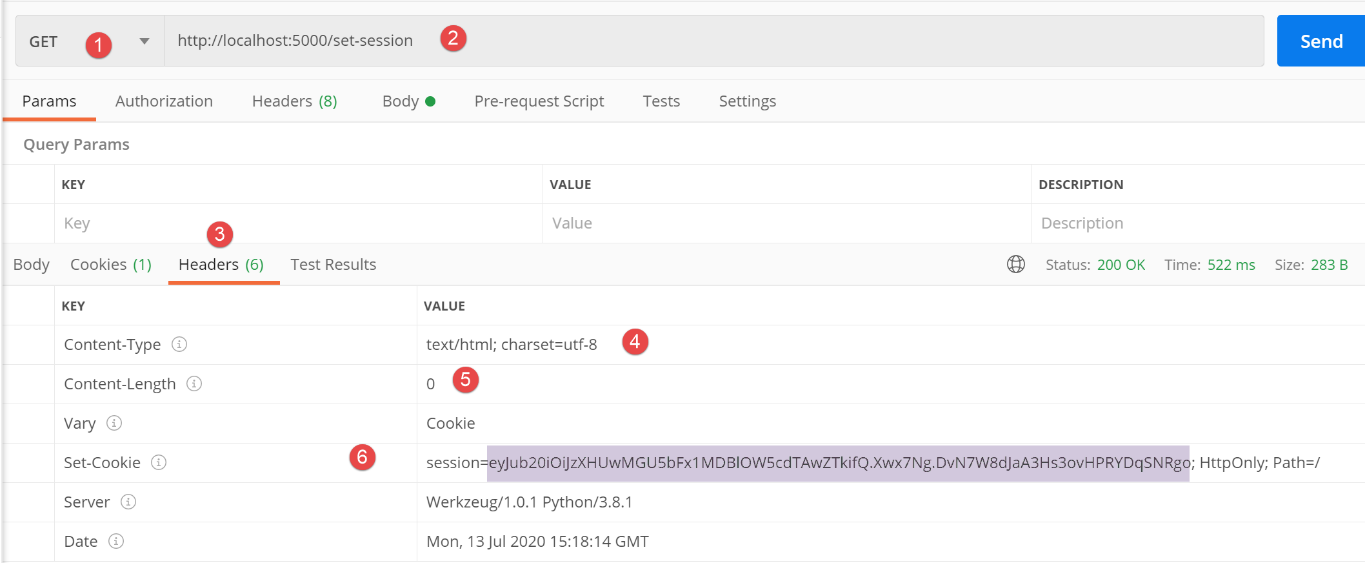Image resolution: width=1365 pixels, height=563 pixels.
Task: Switch to the Test Results tab
Action: 333,265
